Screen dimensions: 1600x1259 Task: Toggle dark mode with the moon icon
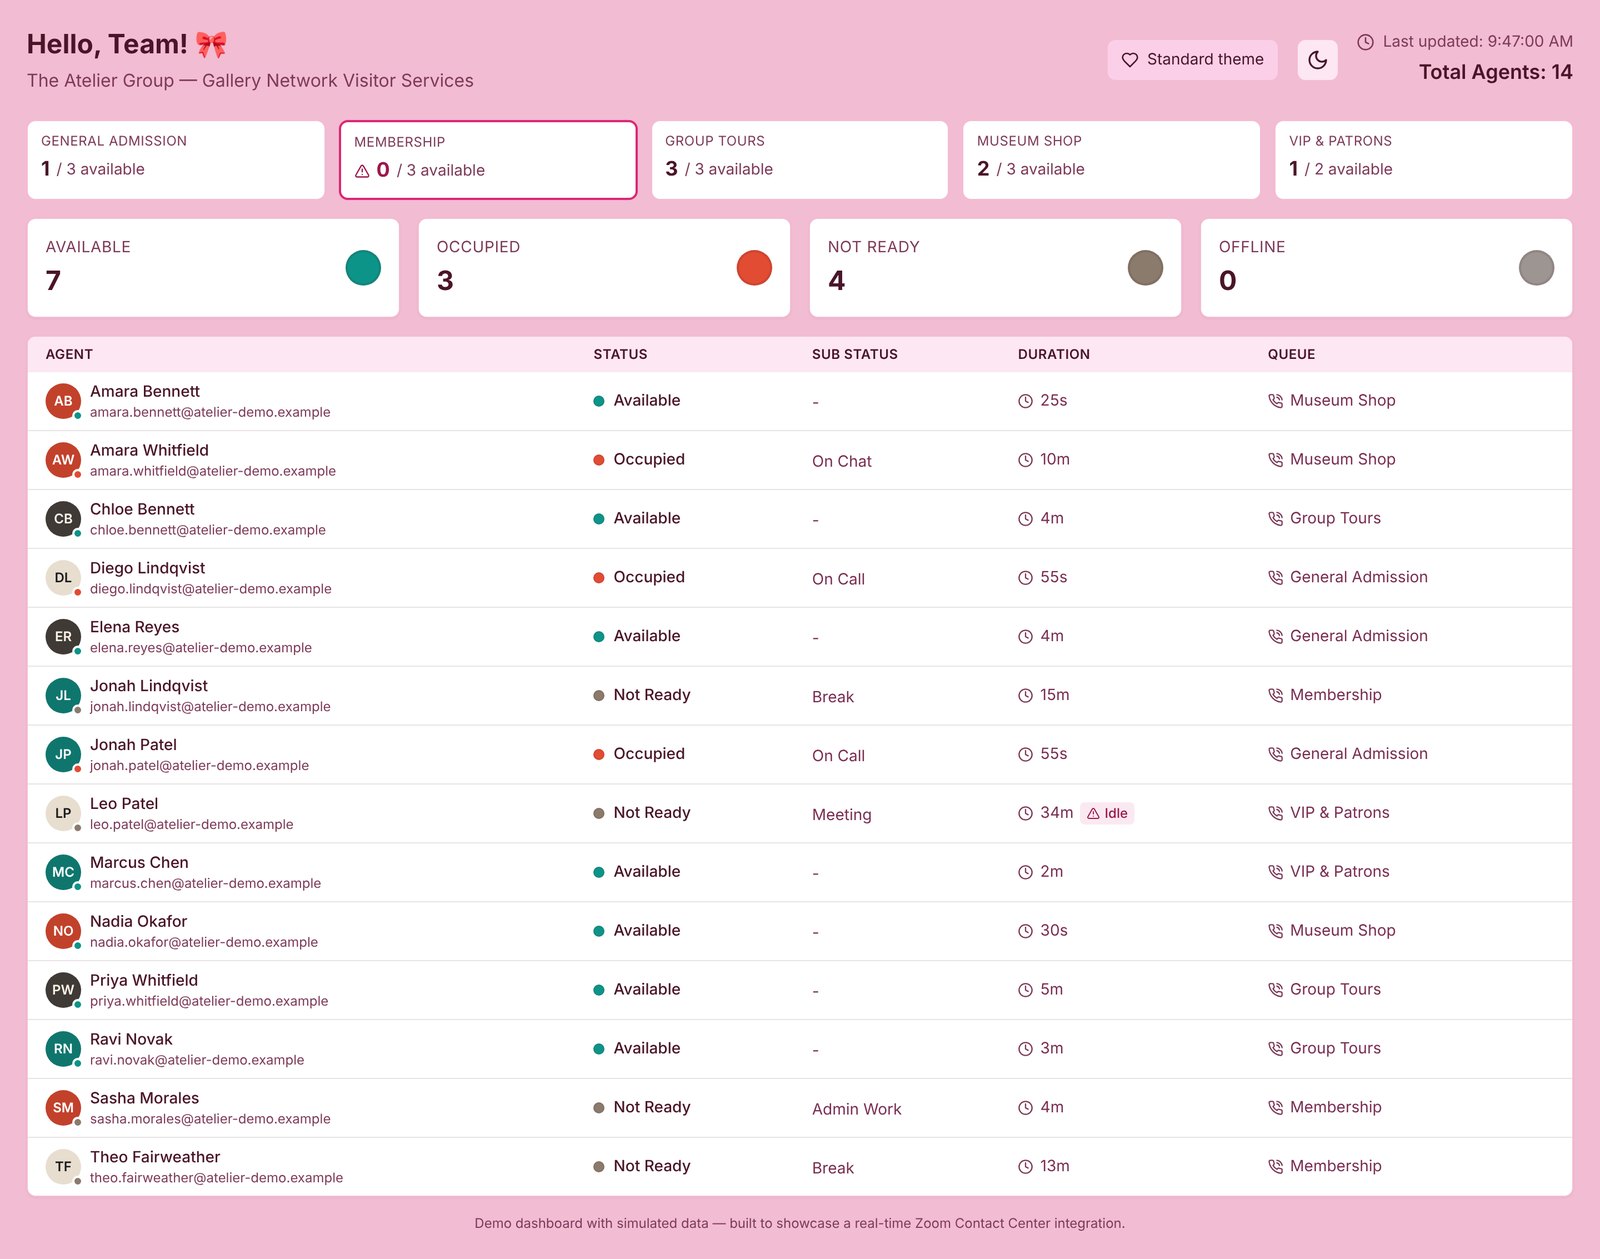pos(1317,60)
